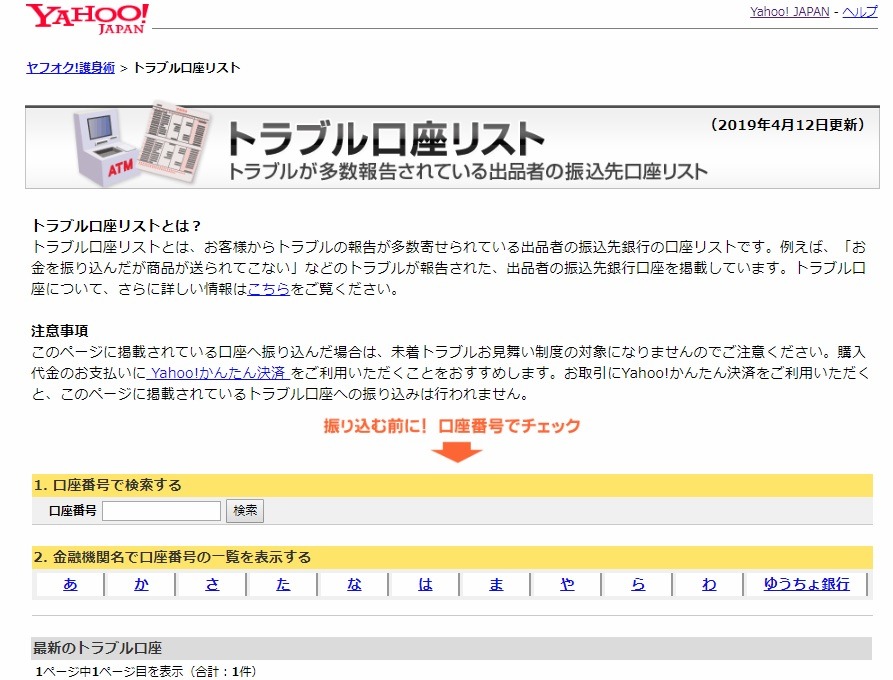Image resolution: width=893 pixels, height=680 pixels.
Task: Go to ヤフオク!護身術 breadcrumb link
Action: coord(70,68)
